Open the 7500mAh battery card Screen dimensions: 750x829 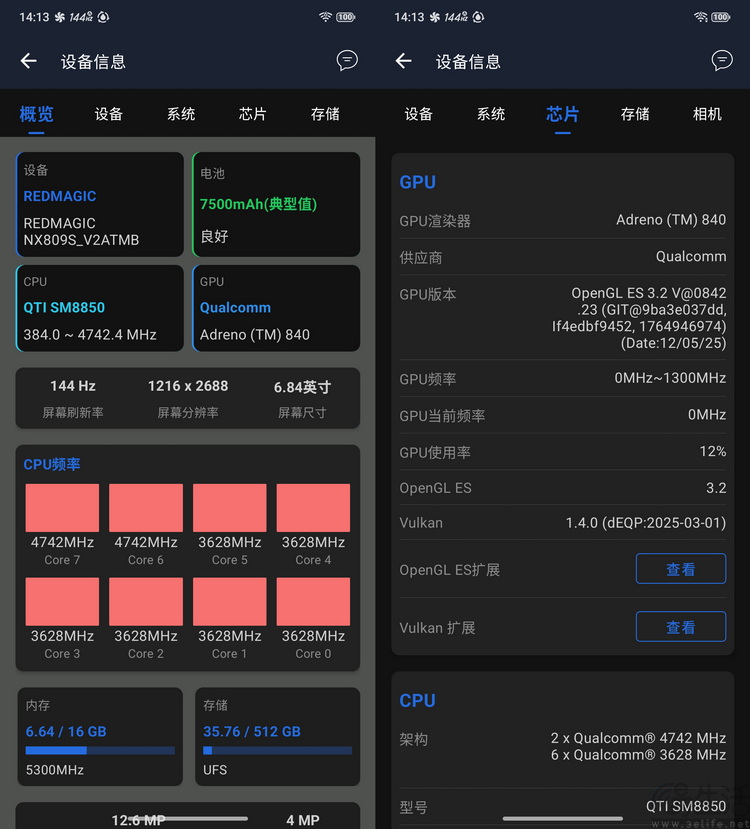point(276,205)
